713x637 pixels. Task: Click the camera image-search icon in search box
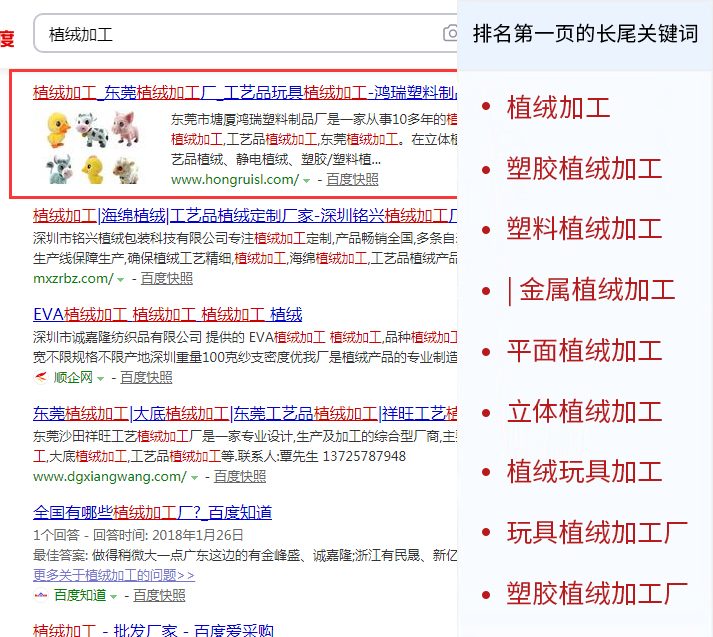pyautogui.click(x=450, y=34)
